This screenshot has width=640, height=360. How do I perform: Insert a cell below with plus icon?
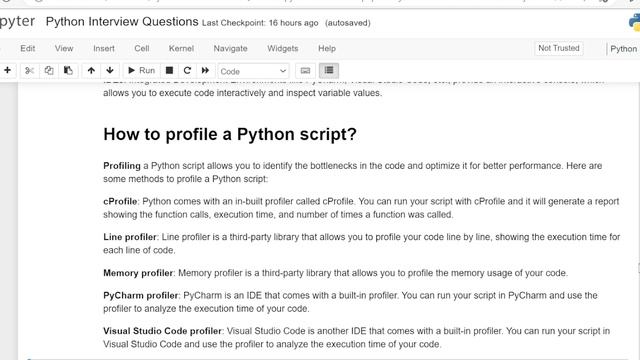point(7,71)
